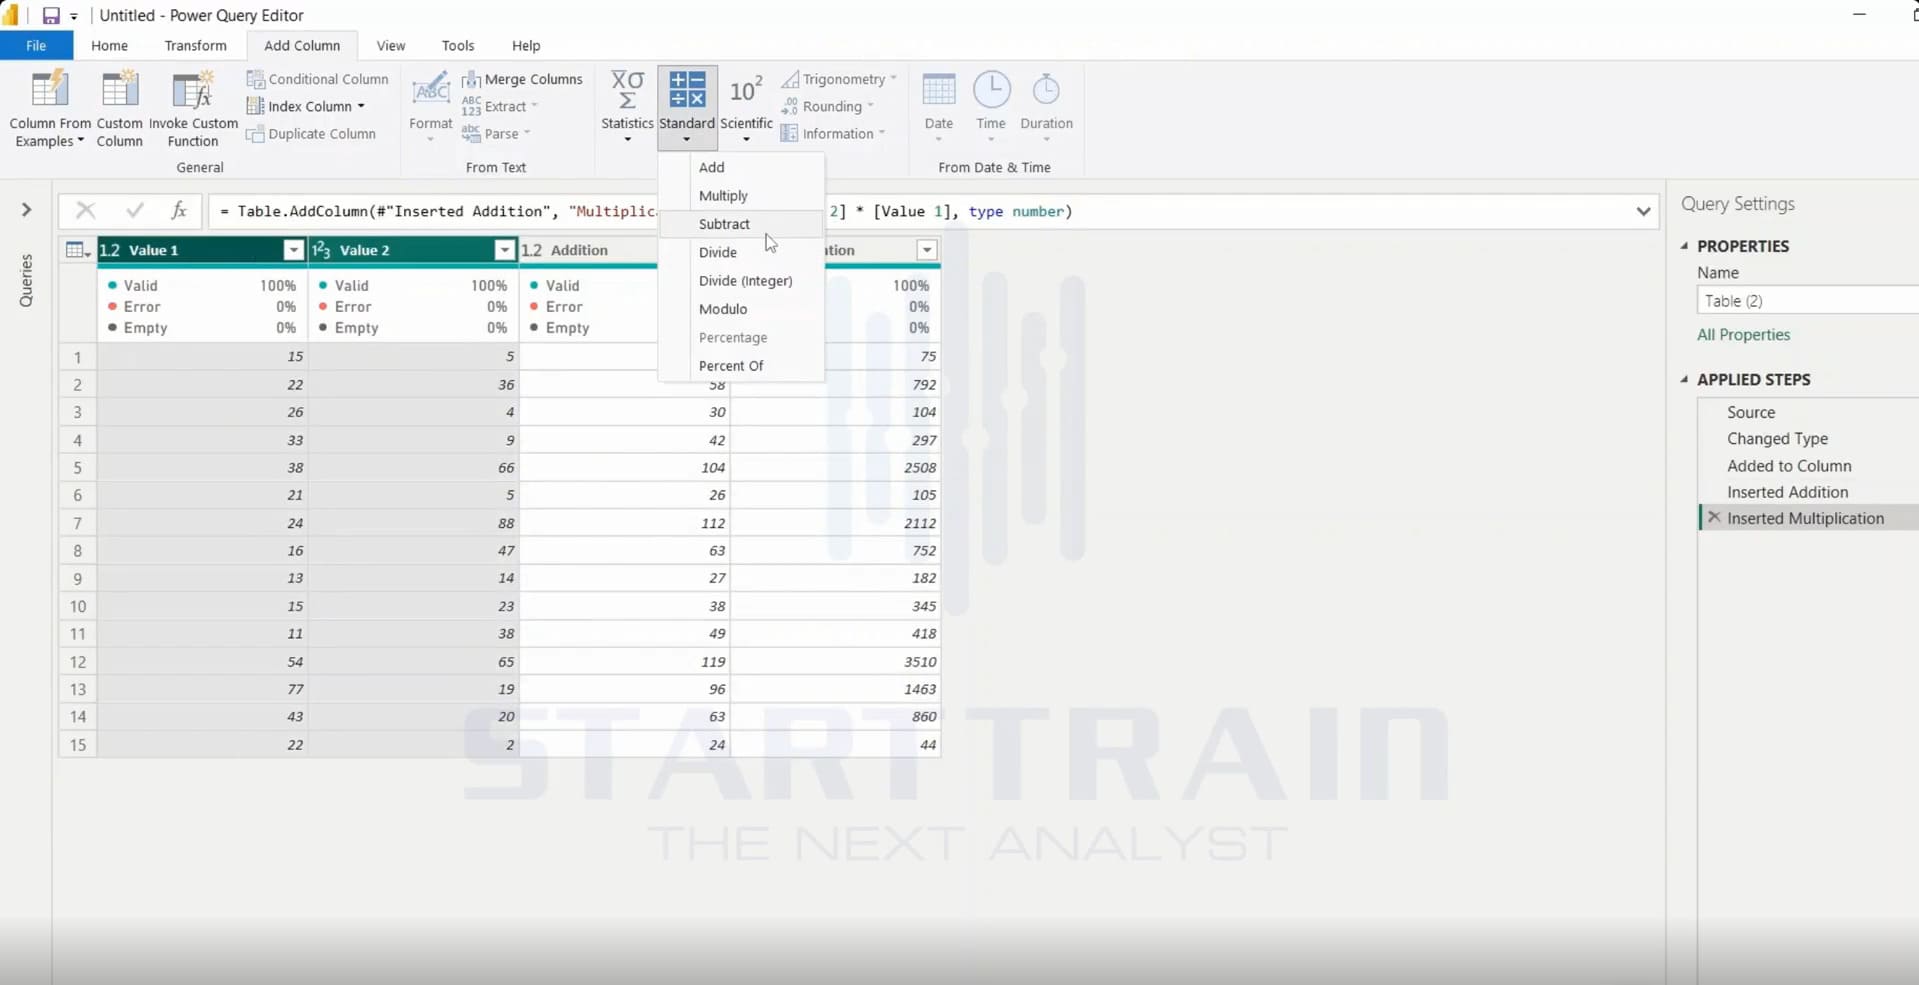The image size is (1919, 985).
Task: Select Merge Columns
Action: (522, 79)
